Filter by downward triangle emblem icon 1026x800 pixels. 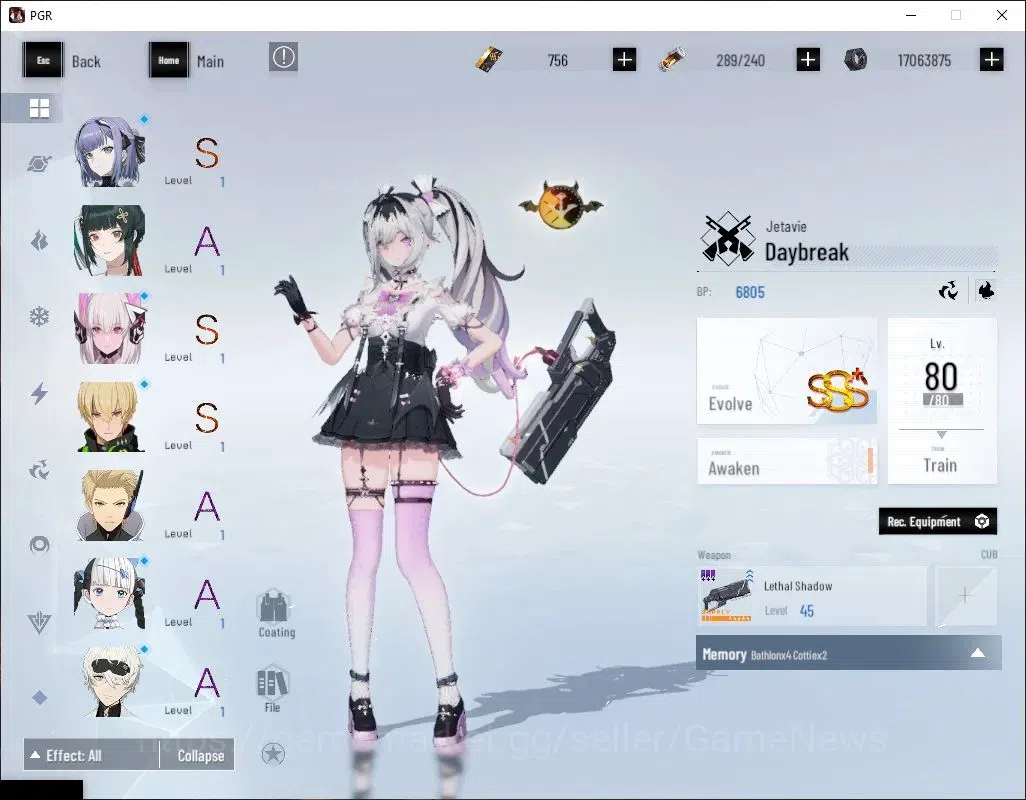[x=39, y=622]
